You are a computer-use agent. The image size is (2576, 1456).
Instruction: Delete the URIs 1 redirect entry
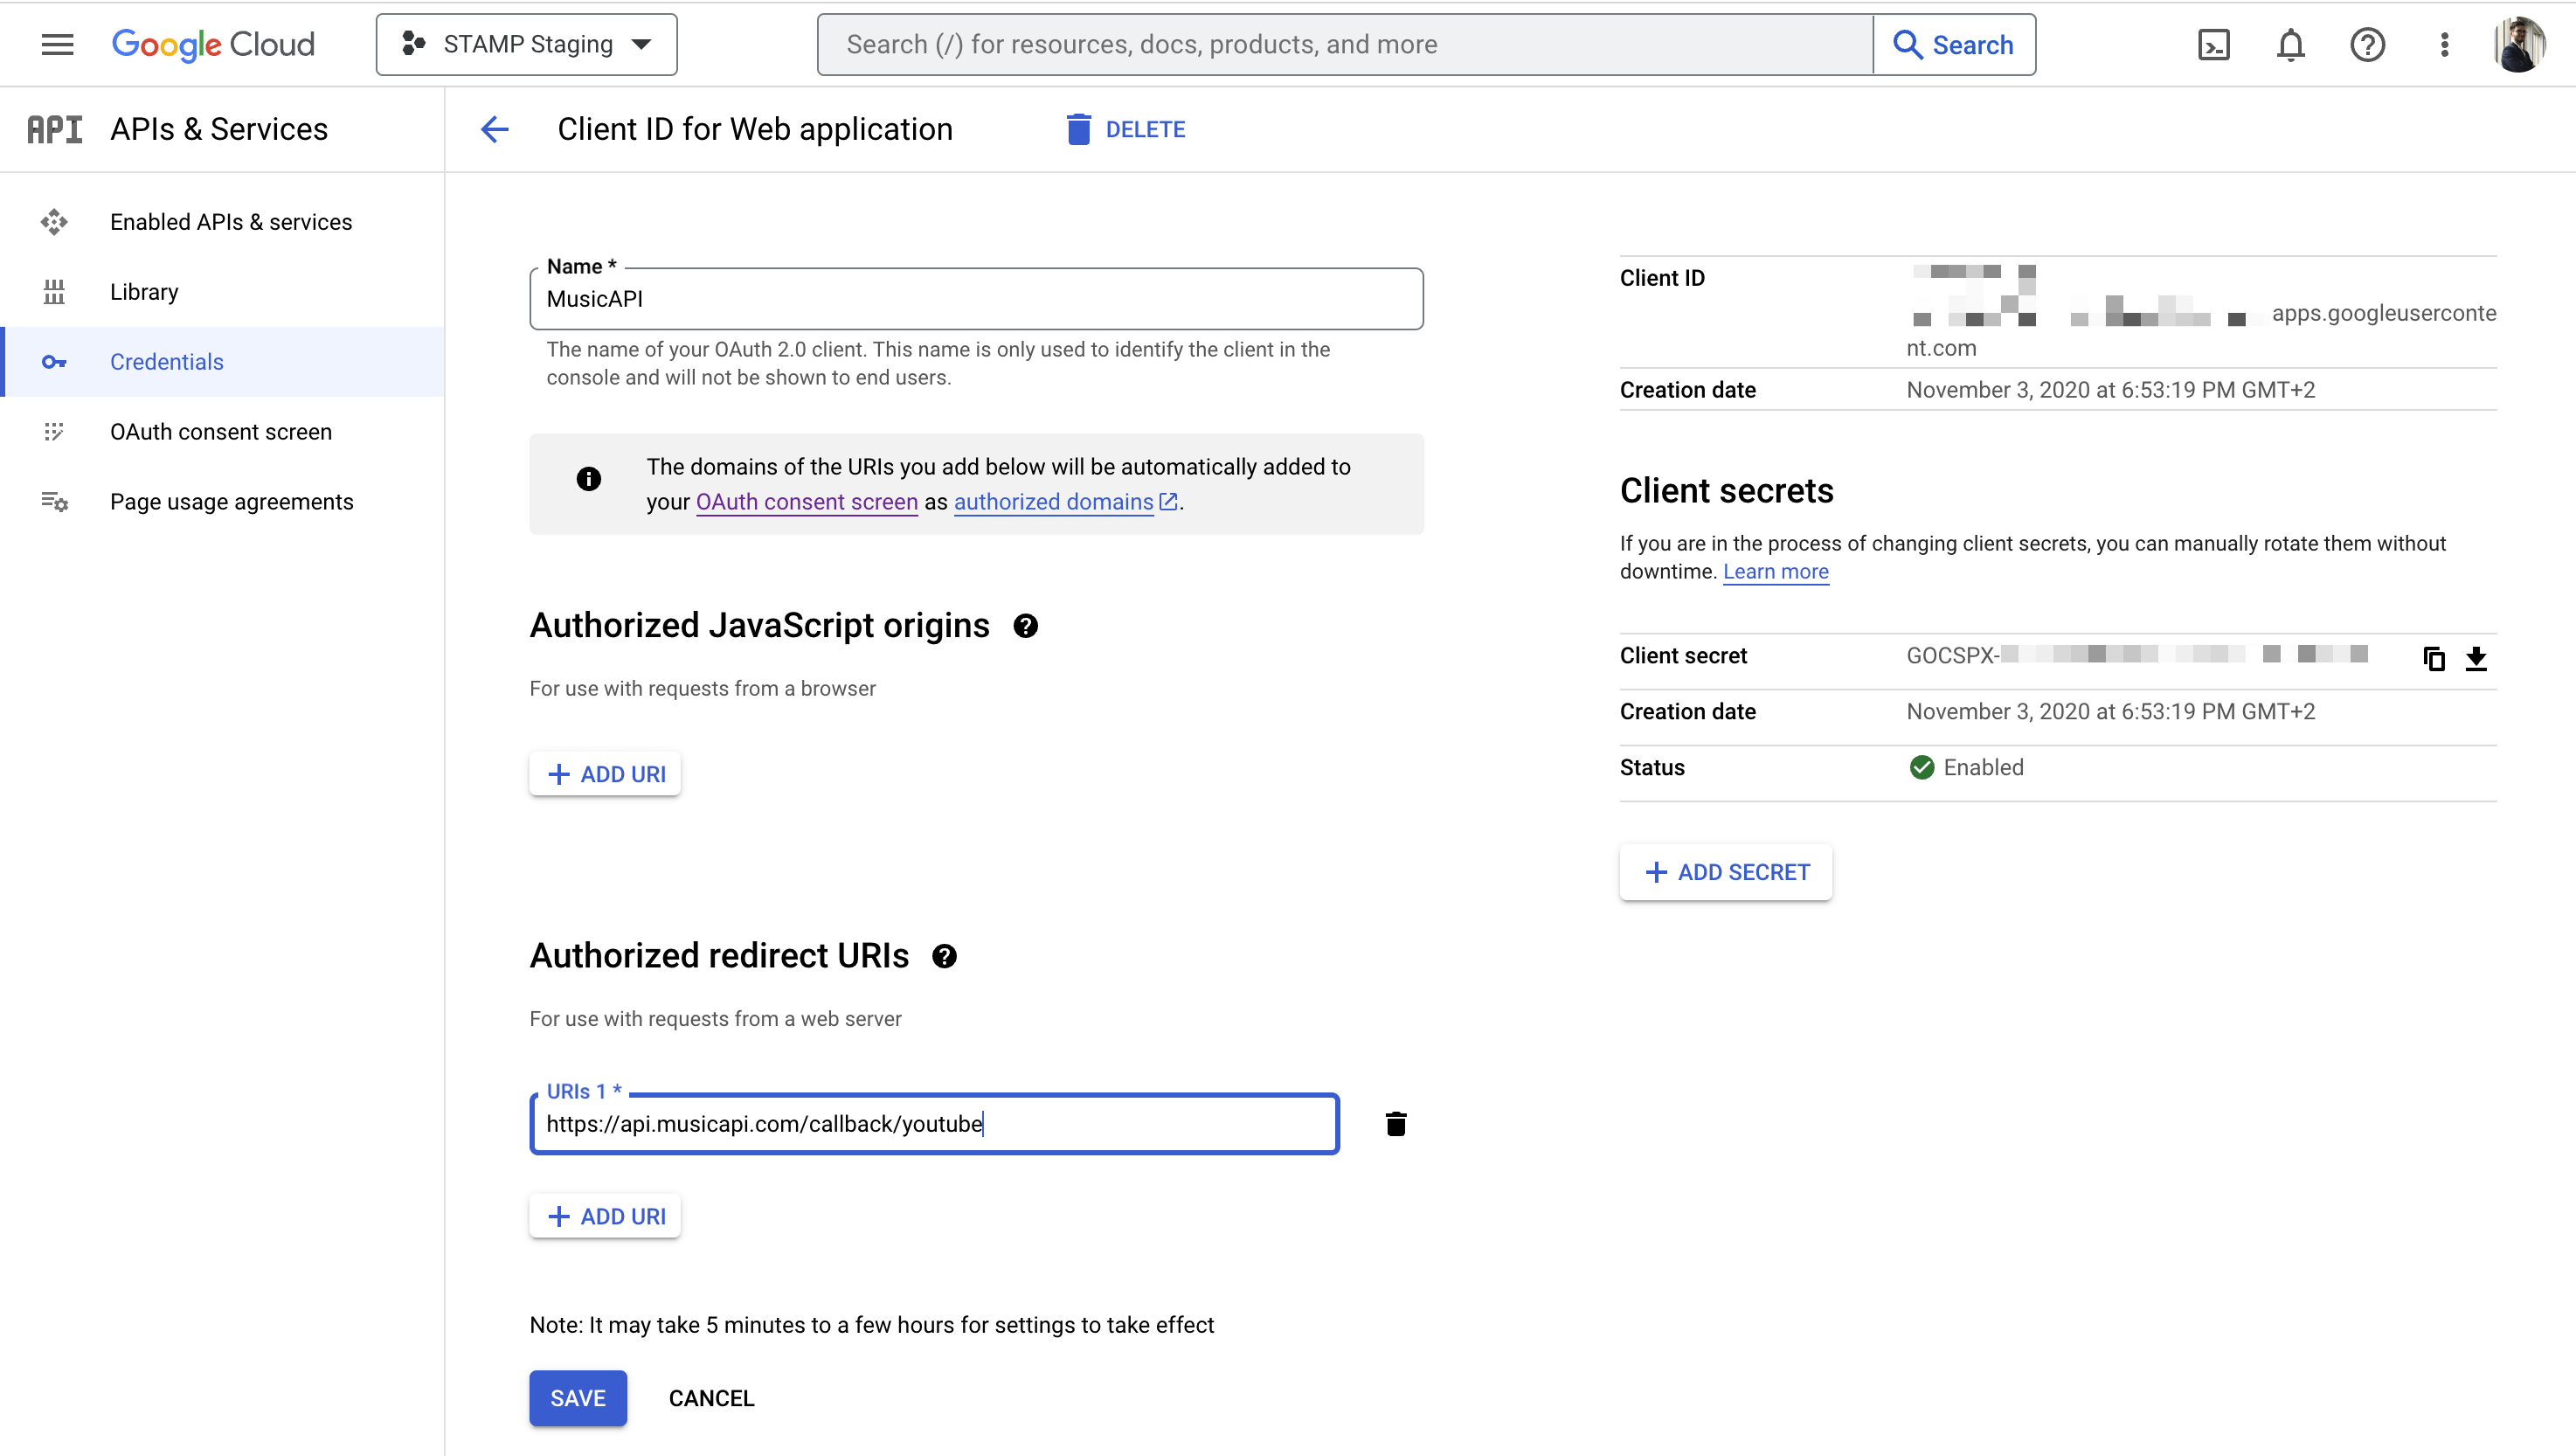point(1396,1124)
